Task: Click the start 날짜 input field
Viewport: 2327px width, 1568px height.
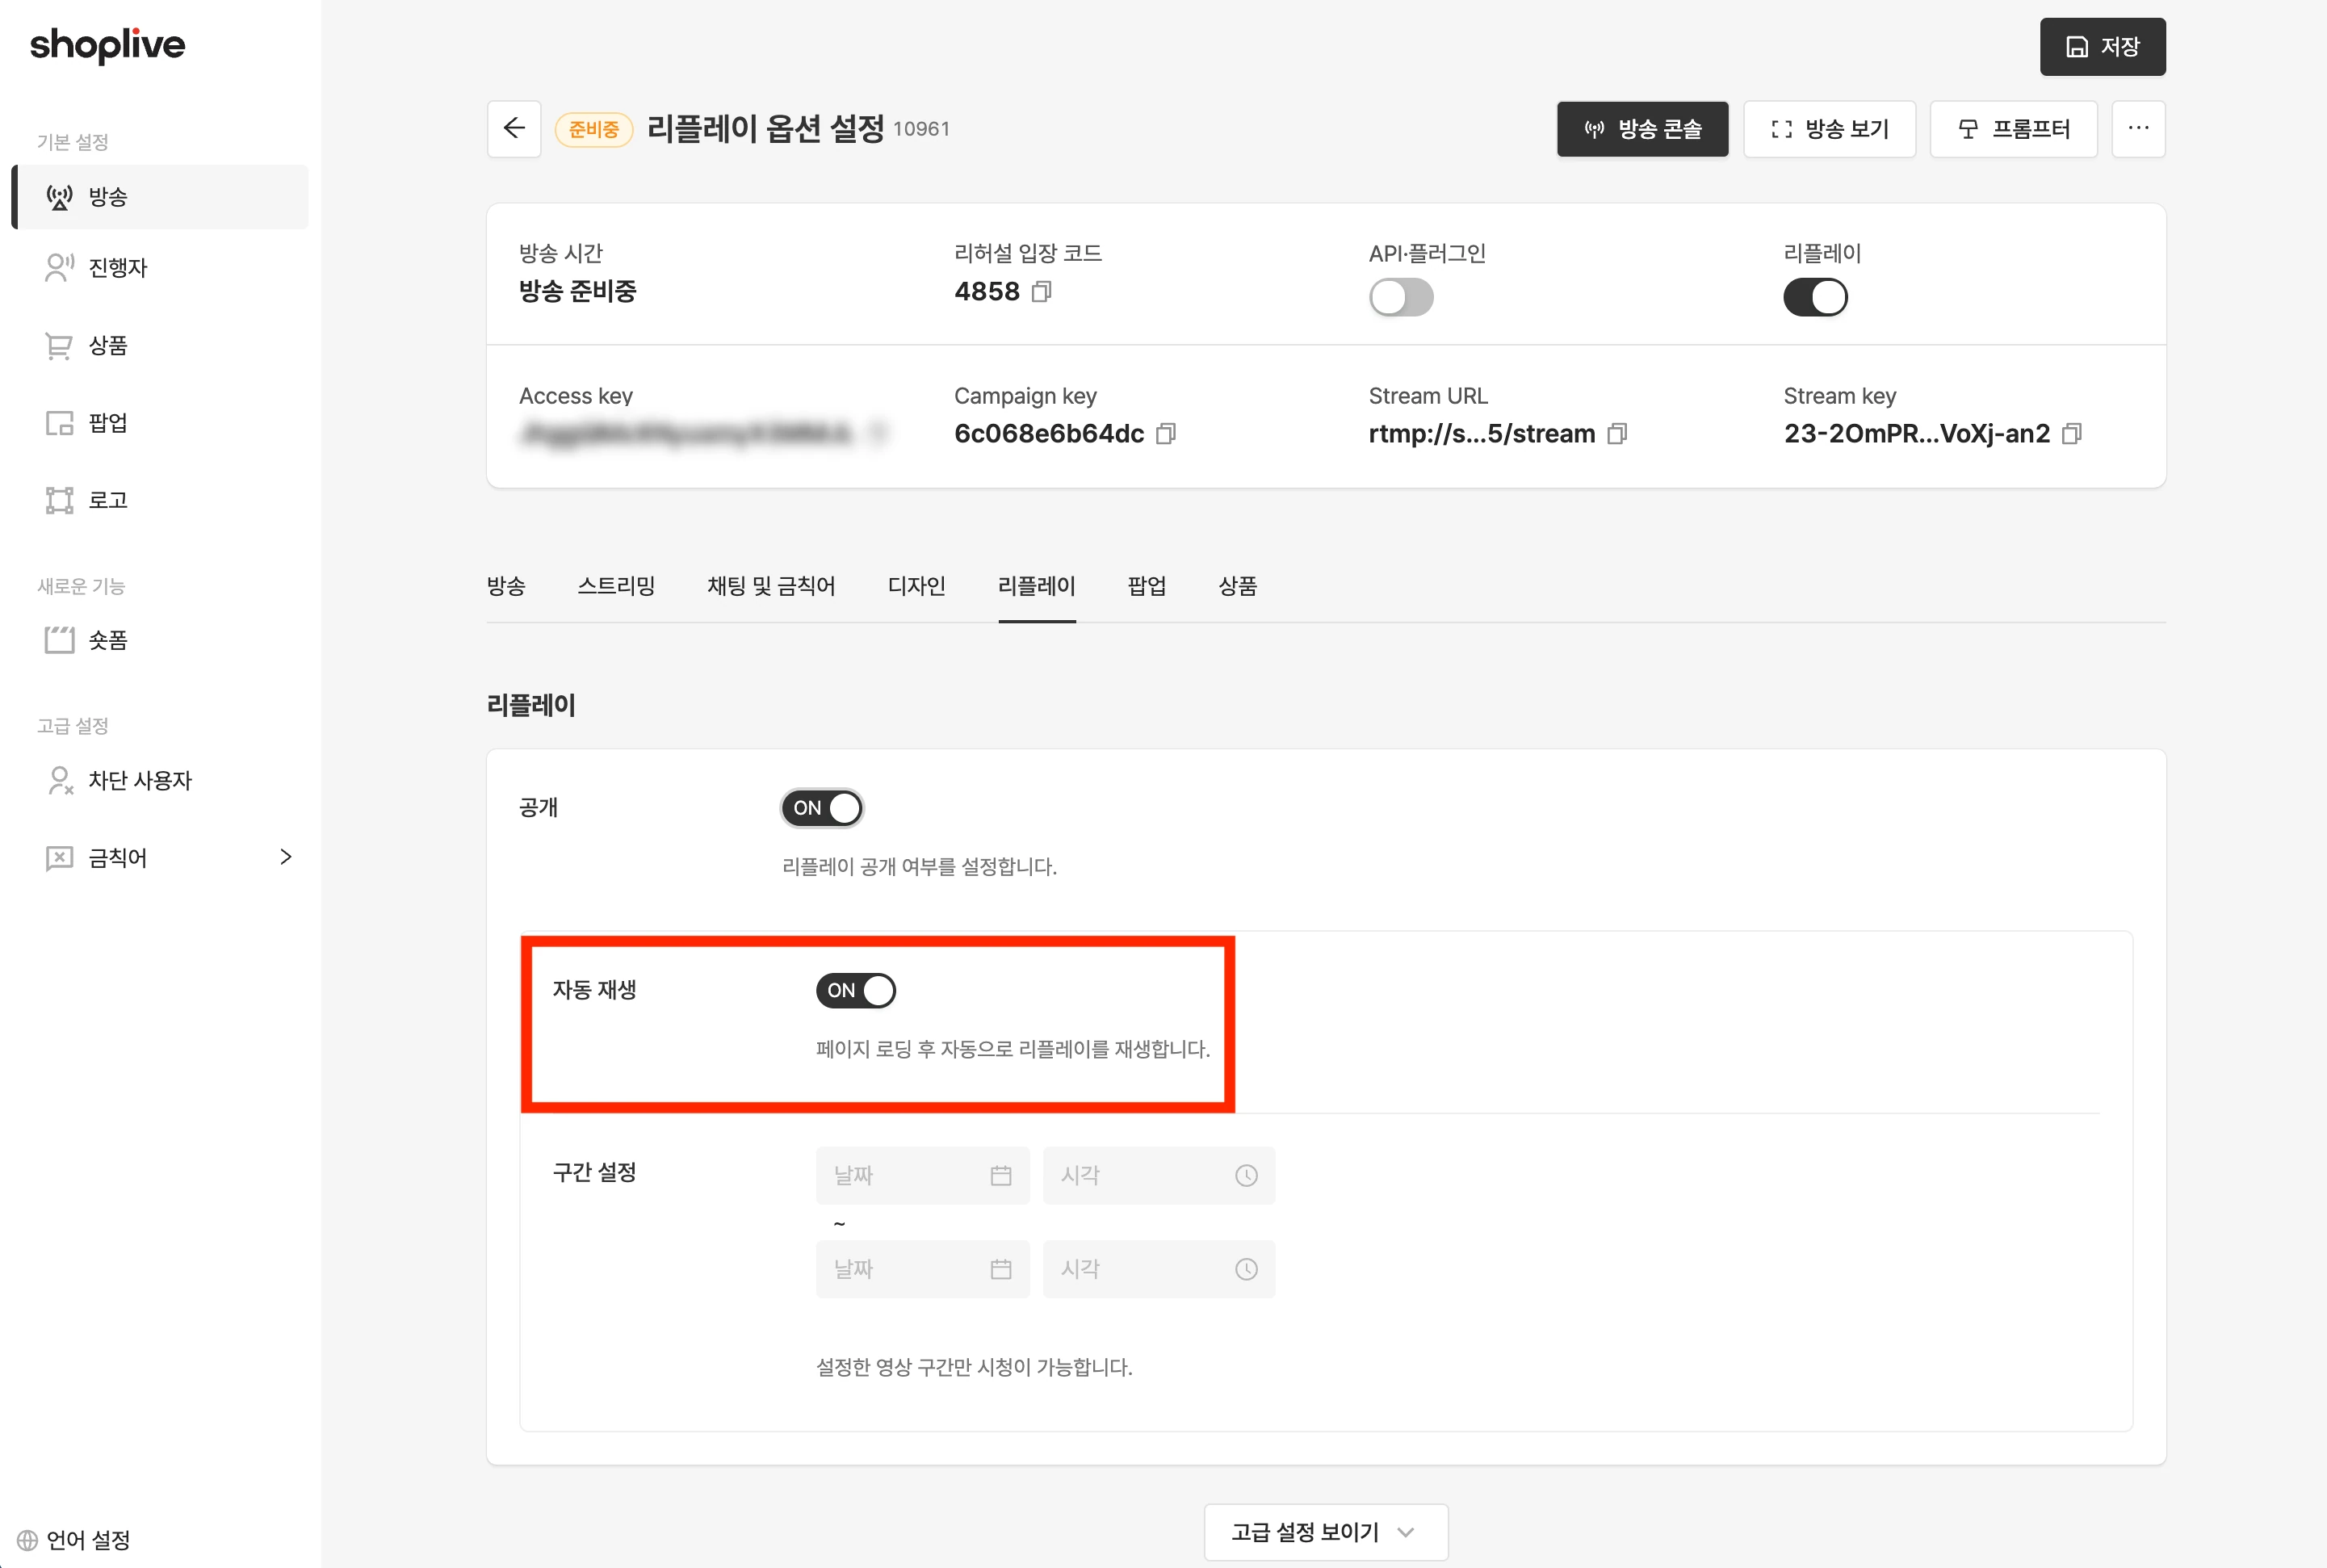Action: 922,1175
